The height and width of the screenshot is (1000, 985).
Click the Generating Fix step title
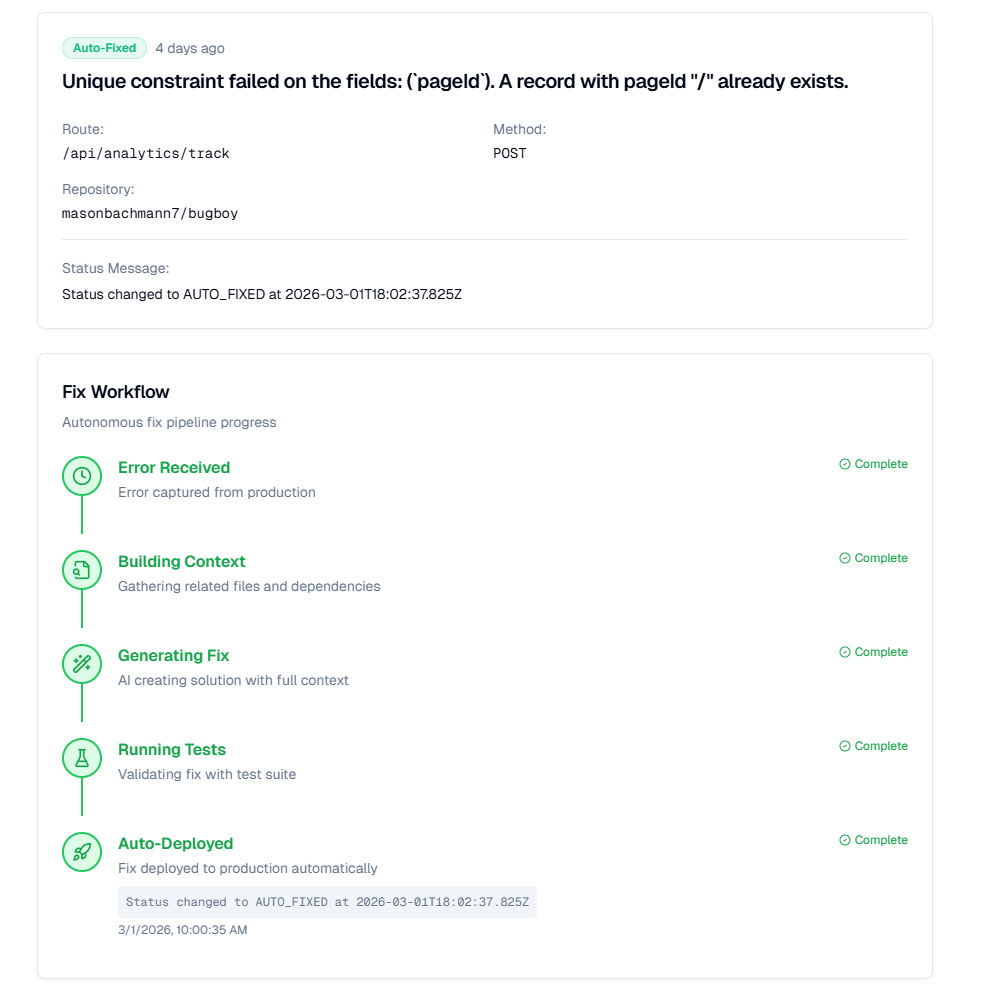click(173, 655)
